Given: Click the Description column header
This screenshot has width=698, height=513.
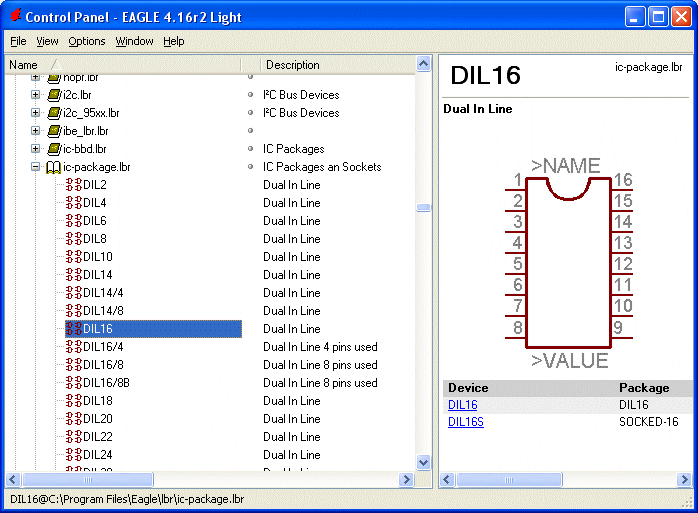Looking at the screenshot, I should (338, 65).
